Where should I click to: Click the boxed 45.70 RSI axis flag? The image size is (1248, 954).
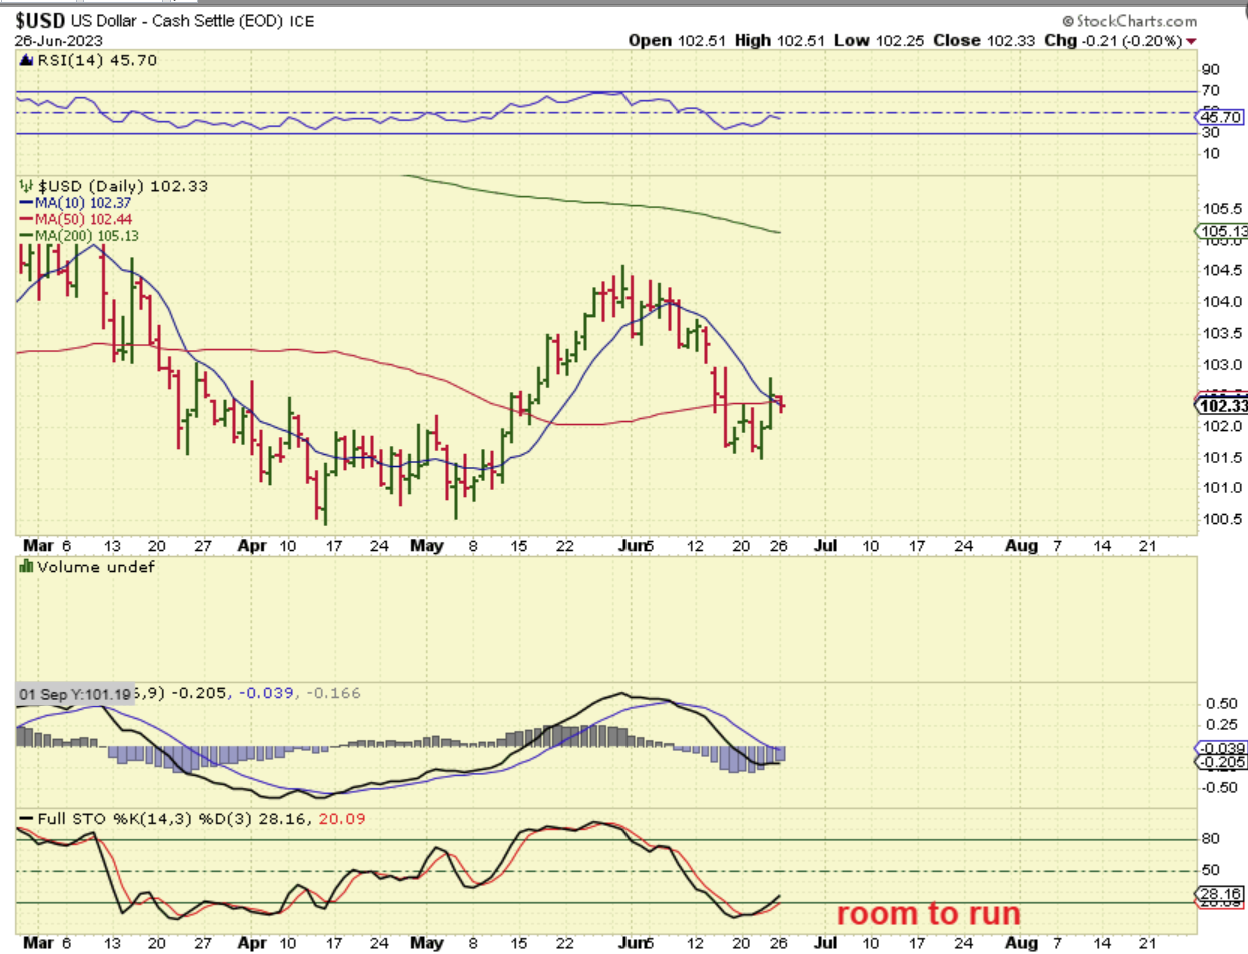pos(1221,117)
